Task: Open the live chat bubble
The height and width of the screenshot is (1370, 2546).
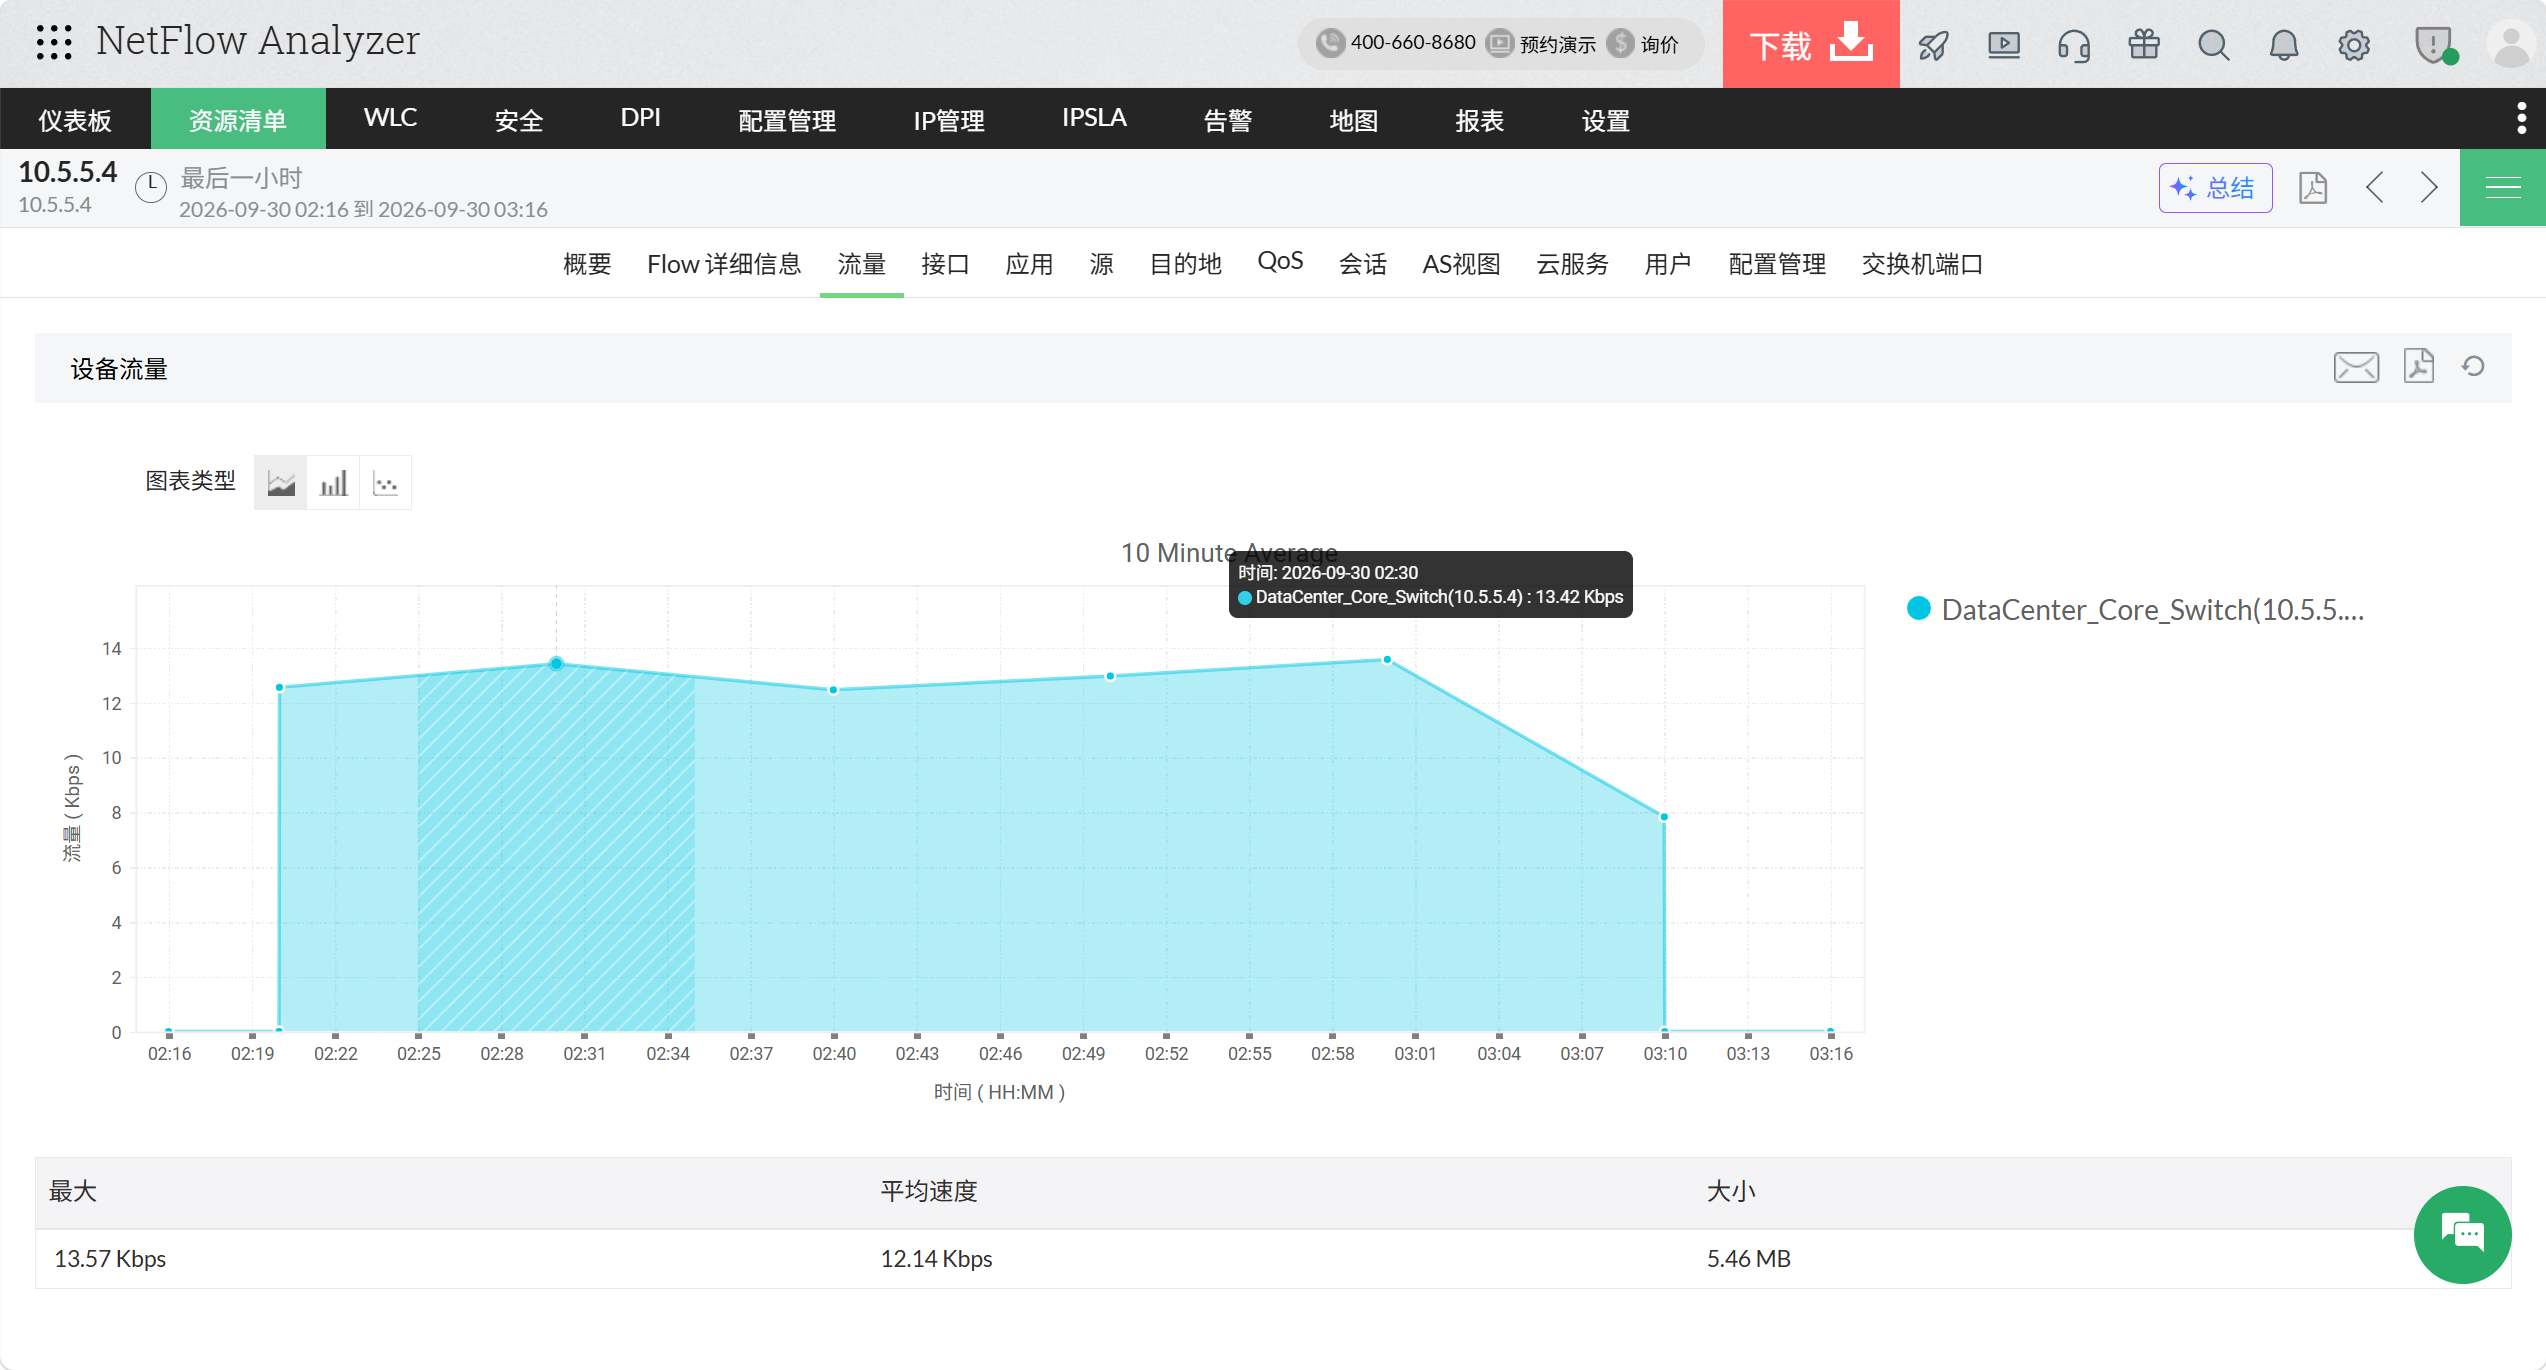Action: pyautogui.click(x=2462, y=1234)
